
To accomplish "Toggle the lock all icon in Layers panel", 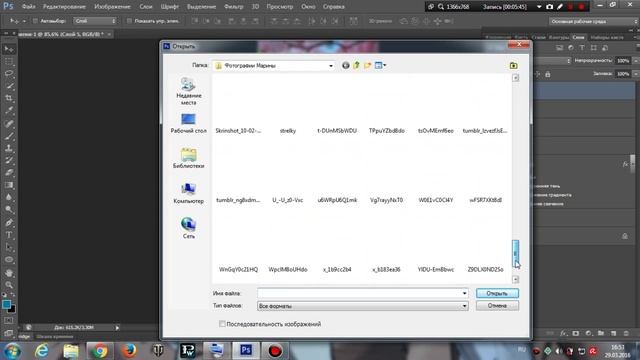I will pos(548,74).
